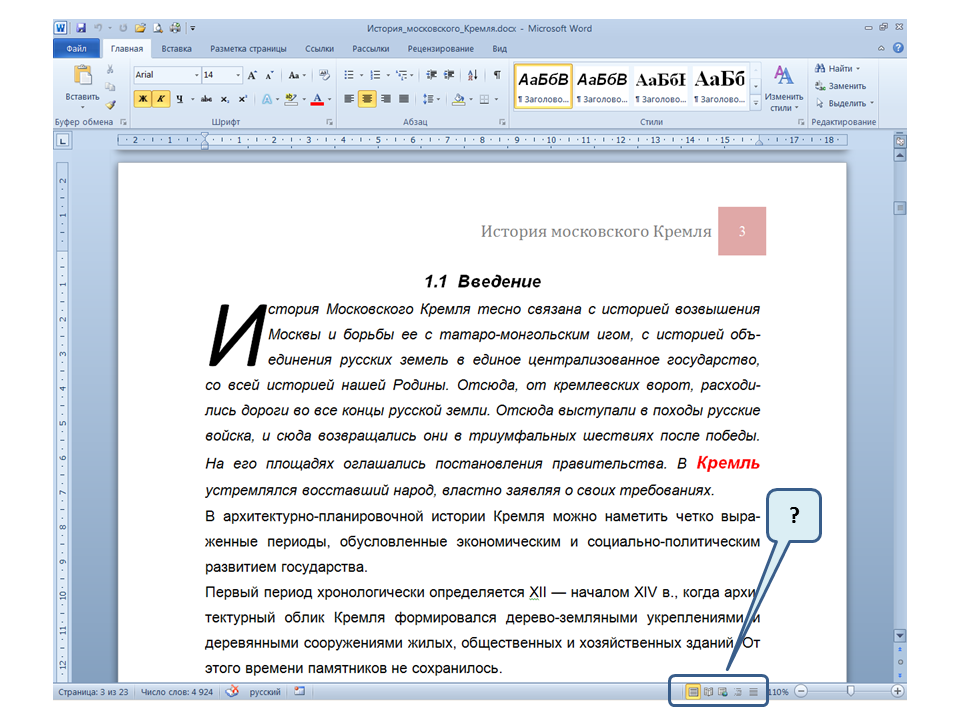This screenshot has height=720, width=960.
Task: Switch to the Рецензирование tab
Action: pos(440,48)
